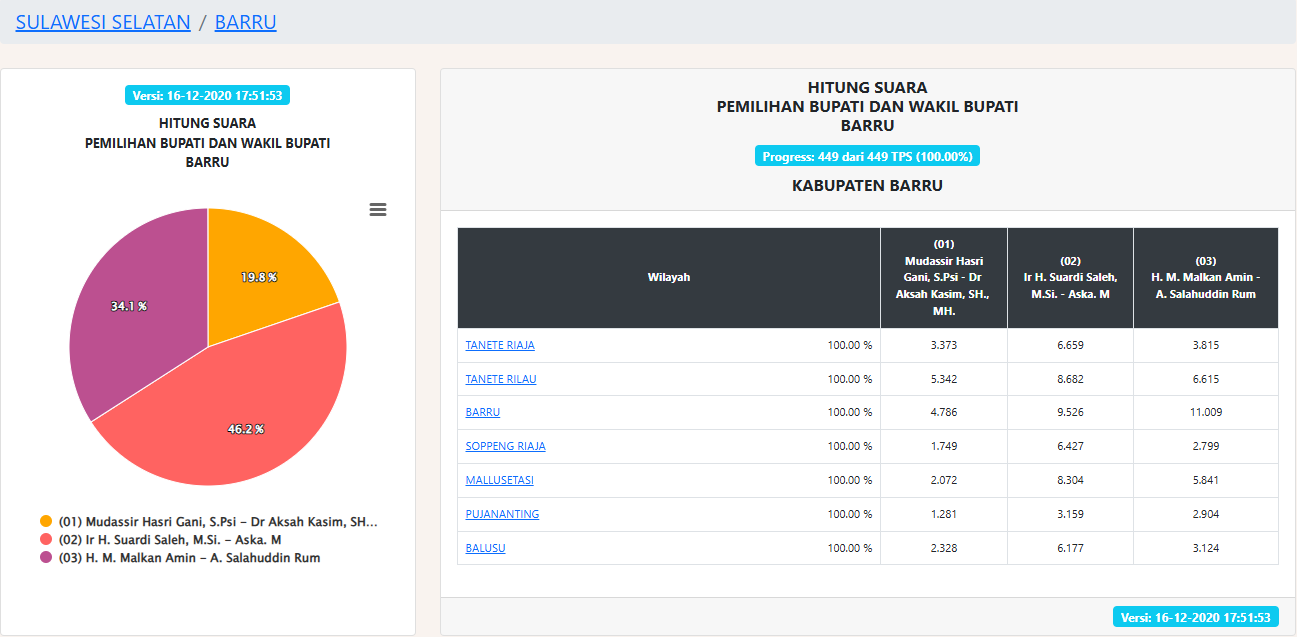Click the SULAWESI SELATAN breadcrumb link

coord(103,22)
